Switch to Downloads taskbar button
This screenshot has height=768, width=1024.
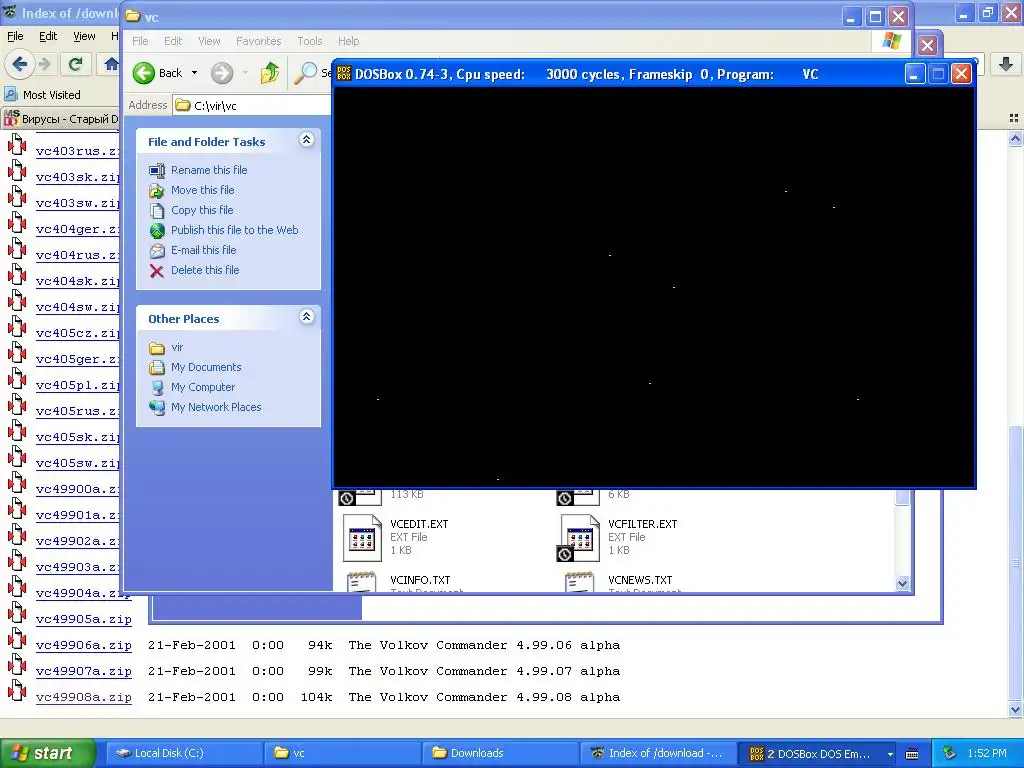click(501, 753)
